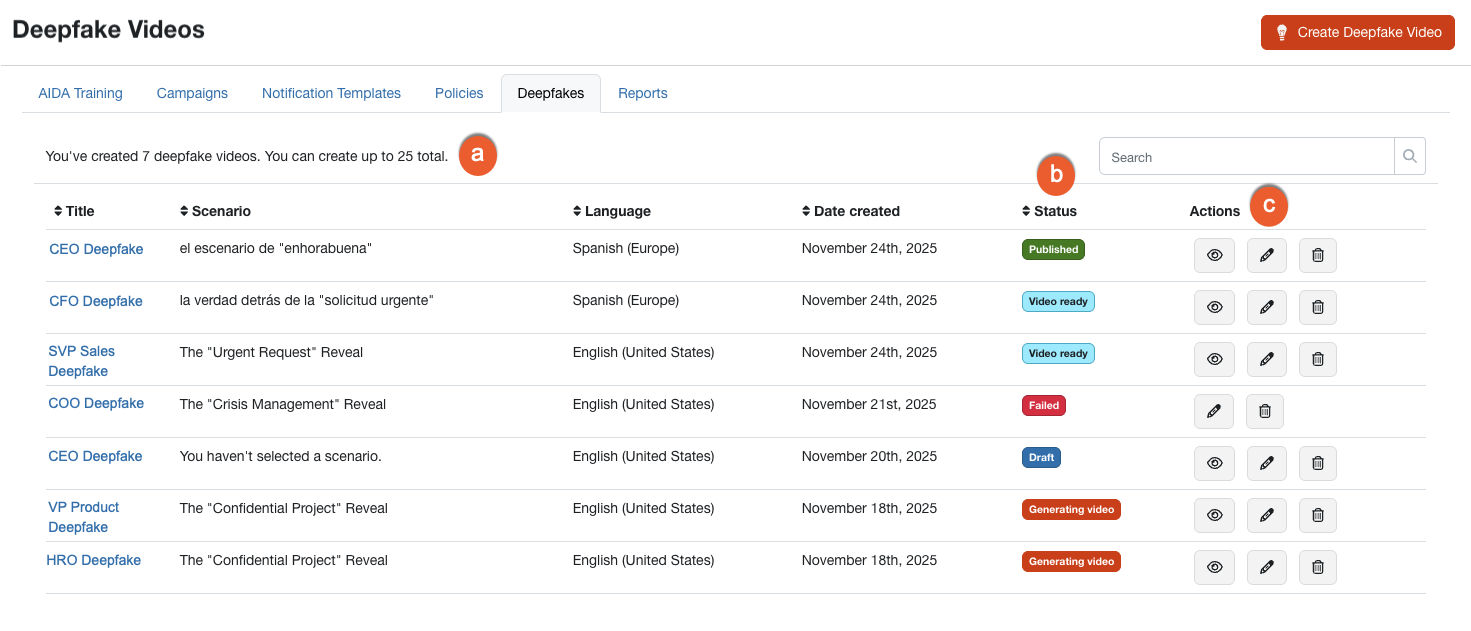Sort table by Scenario column
The width and height of the screenshot is (1471, 631).
[215, 211]
